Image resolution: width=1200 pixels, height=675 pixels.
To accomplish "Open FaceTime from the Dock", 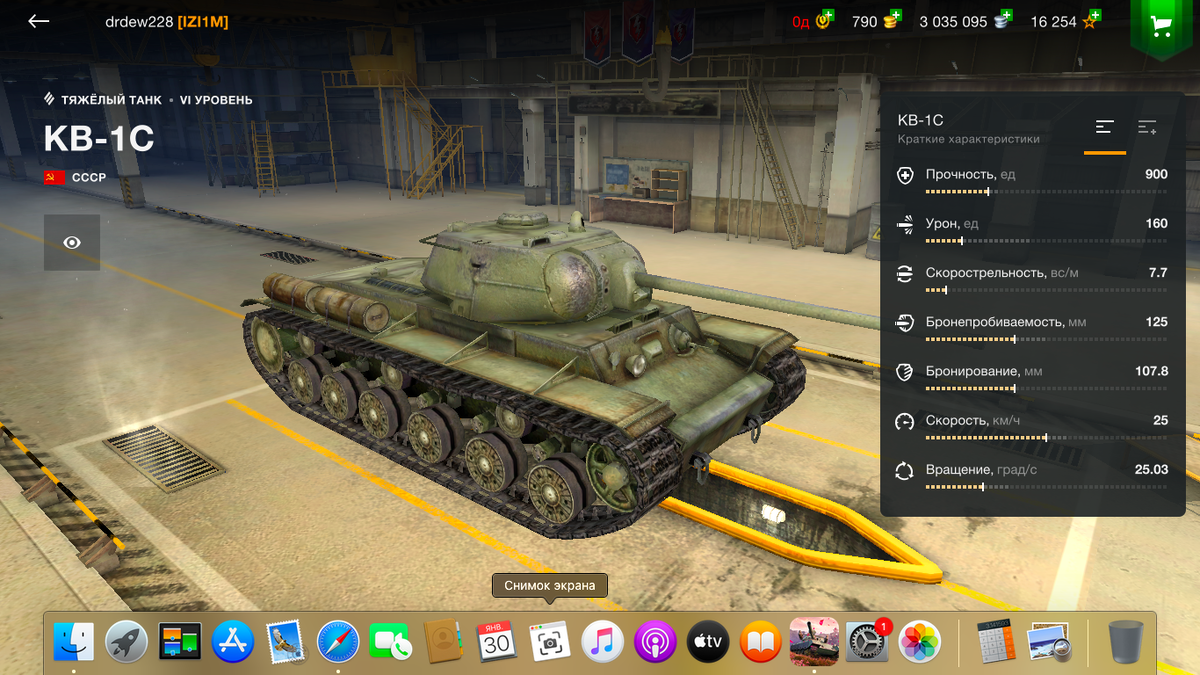I will 390,641.
